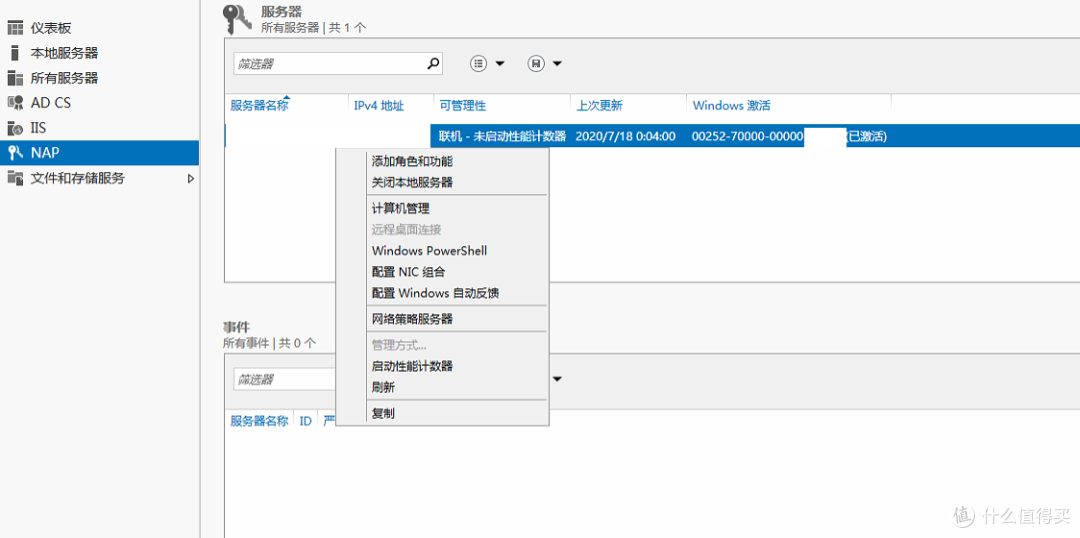Click the events 筛选器 filter field
1080x538 pixels.
click(284, 379)
